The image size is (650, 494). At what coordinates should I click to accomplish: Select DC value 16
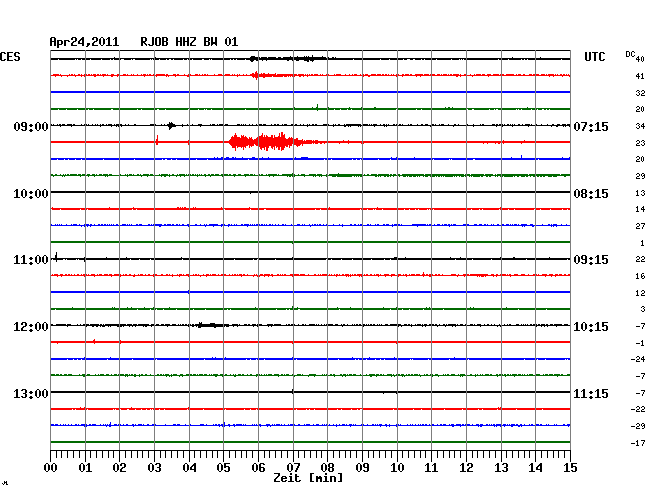[x=640, y=276]
